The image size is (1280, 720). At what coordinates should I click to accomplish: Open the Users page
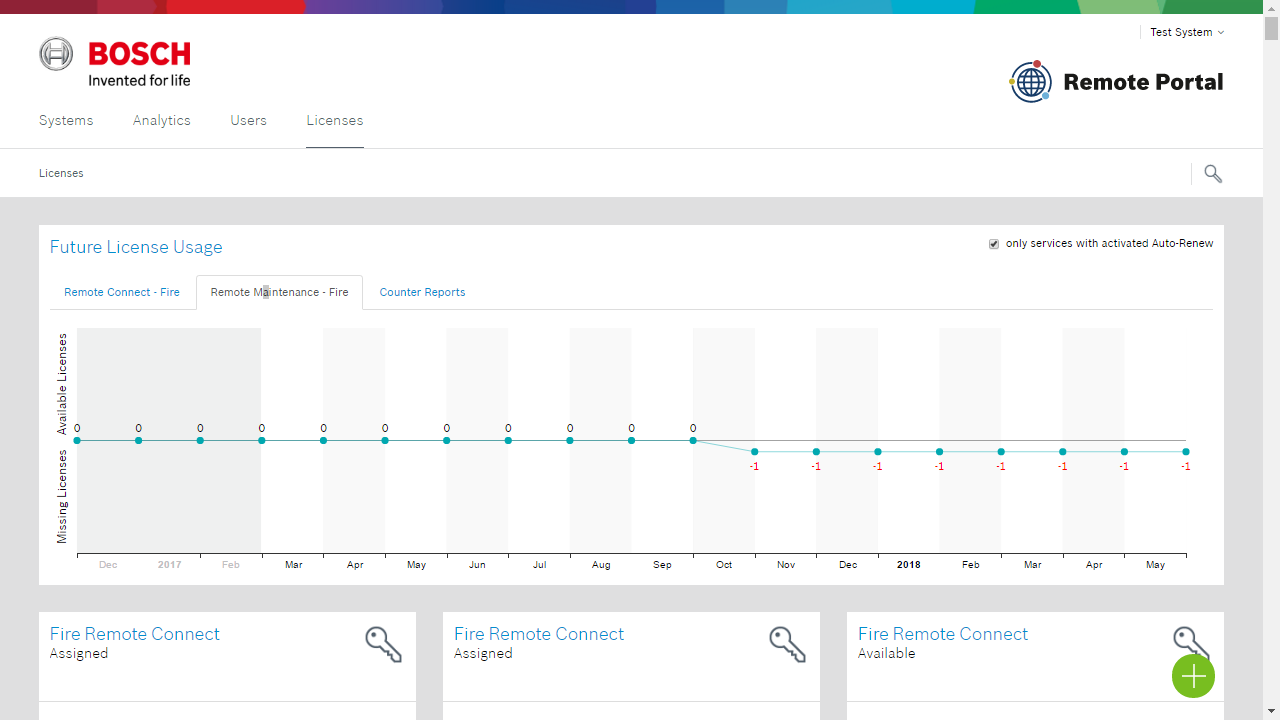pos(248,120)
